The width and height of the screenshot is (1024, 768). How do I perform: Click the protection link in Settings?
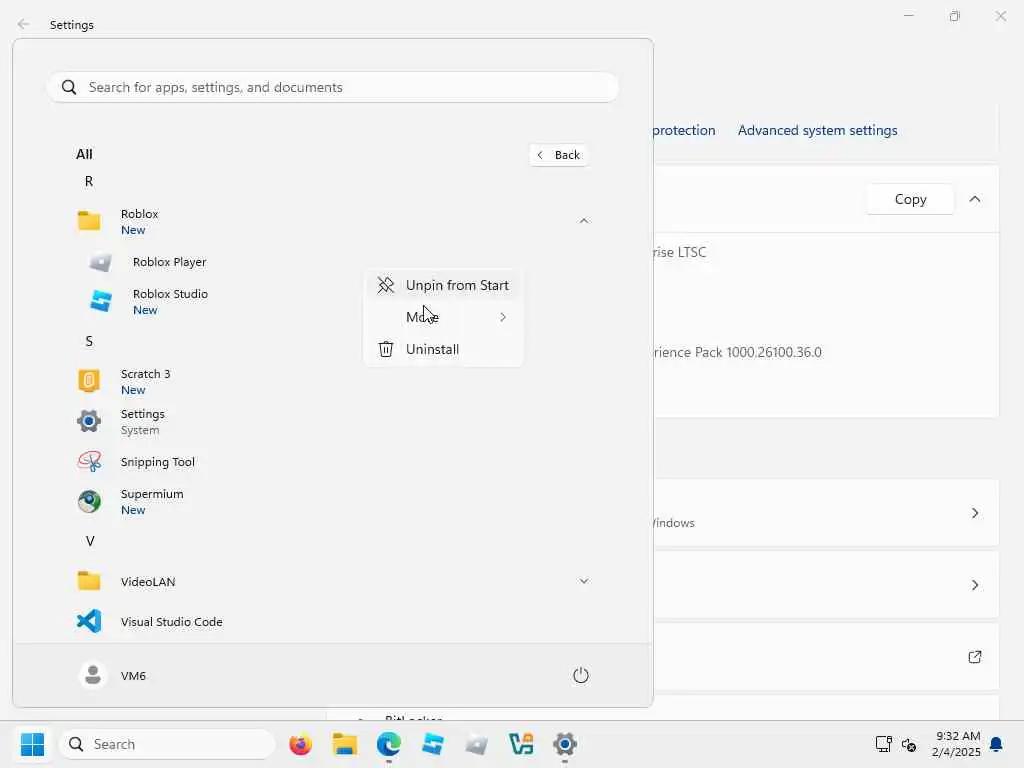click(x=684, y=131)
